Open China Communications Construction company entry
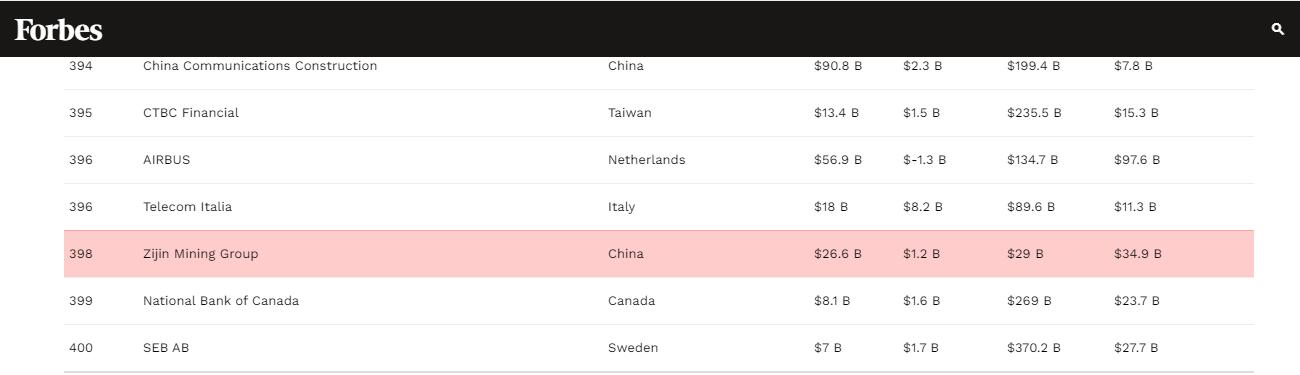Screen dimensions: 1300x375 click(x=260, y=66)
